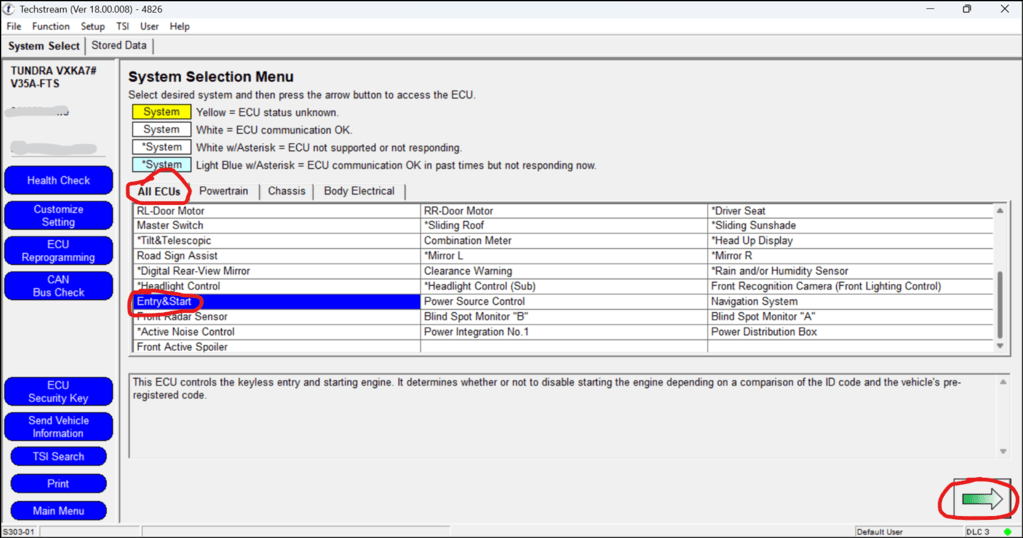Click the description box scroll down arrow
The image size is (1023, 538).
(1003, 451)
